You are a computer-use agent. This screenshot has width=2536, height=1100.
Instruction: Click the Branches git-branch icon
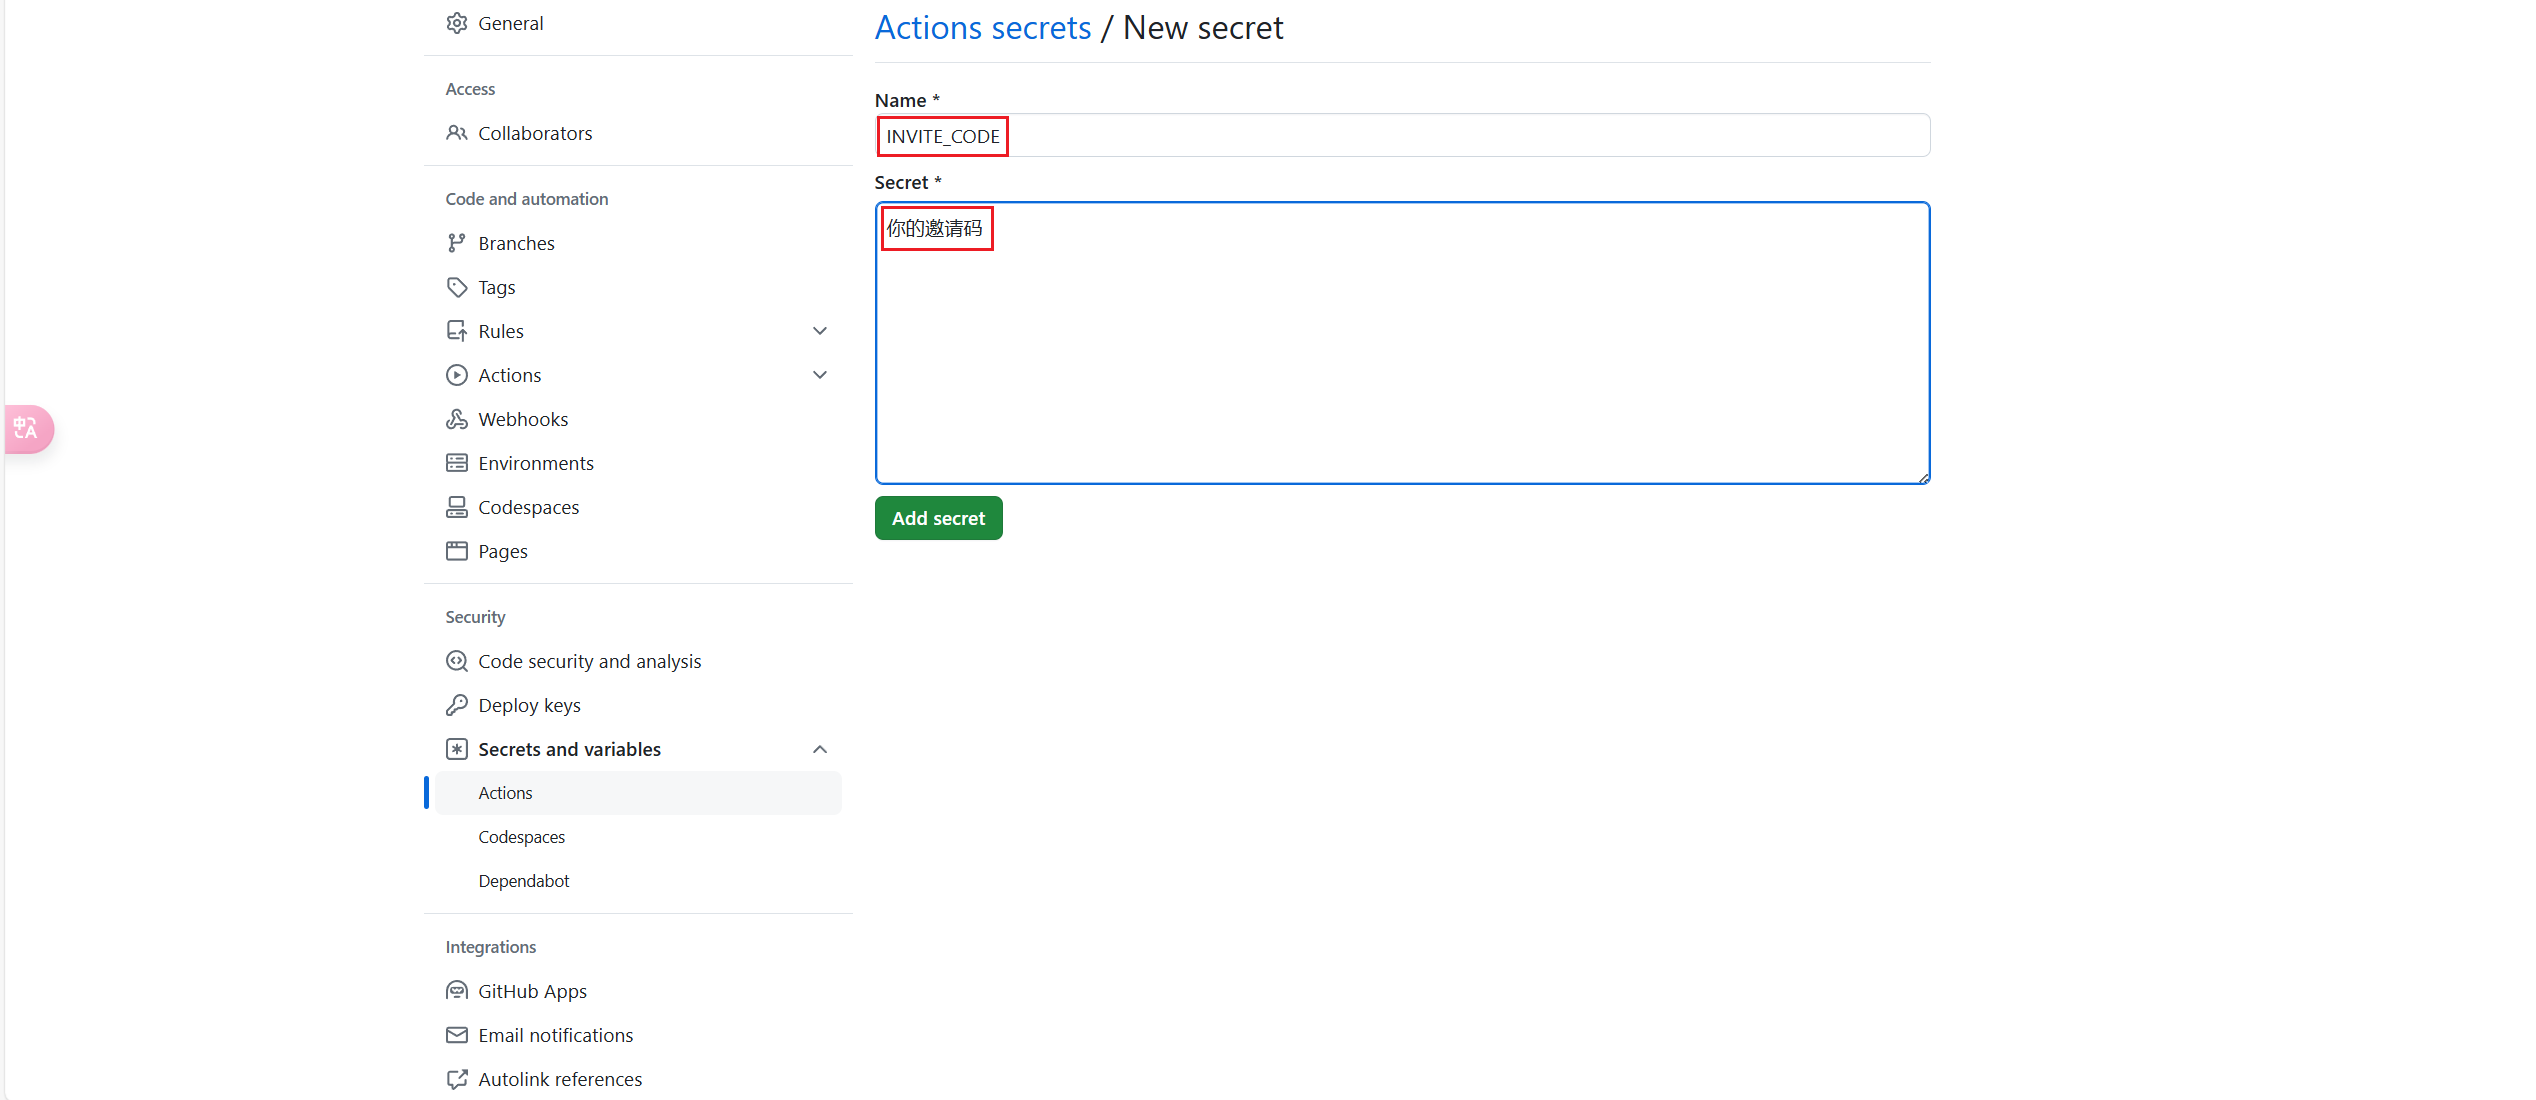[457, 243]
